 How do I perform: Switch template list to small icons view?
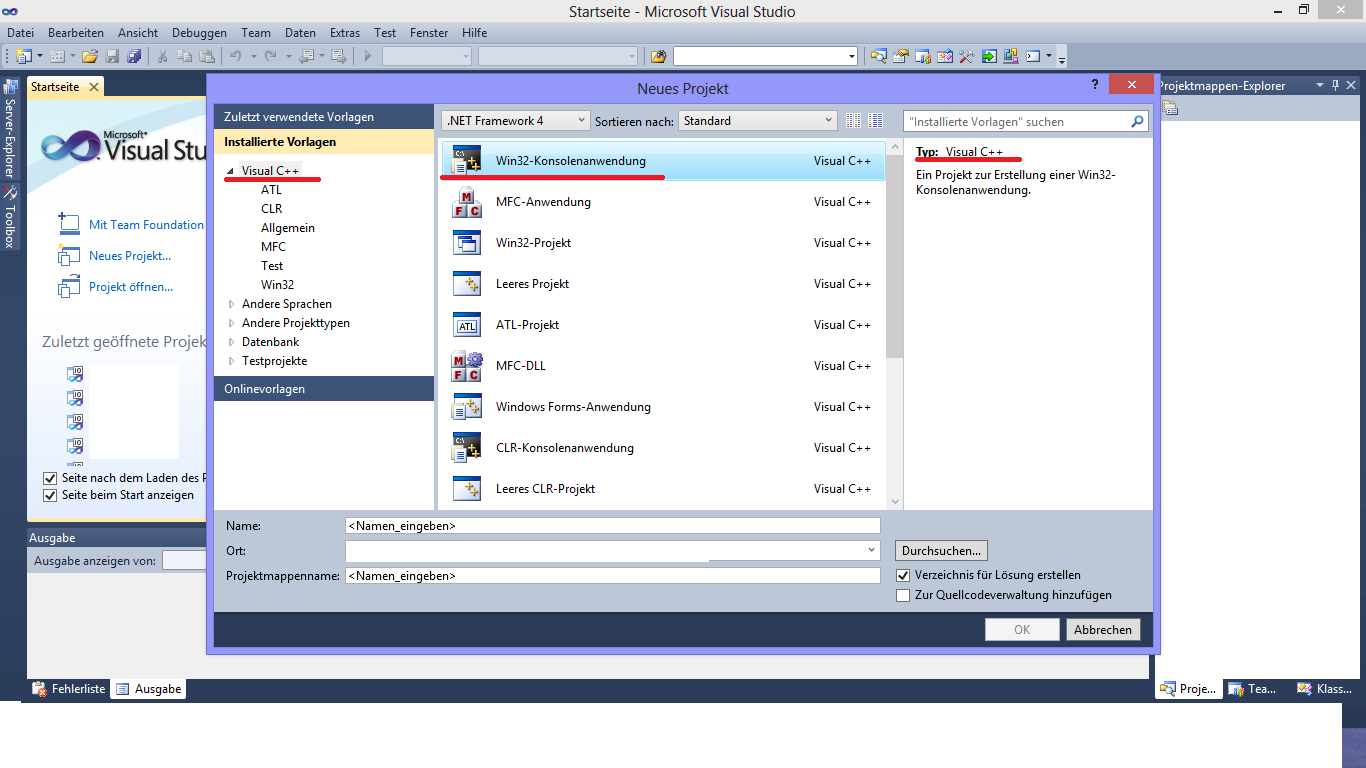coord(853,121)
